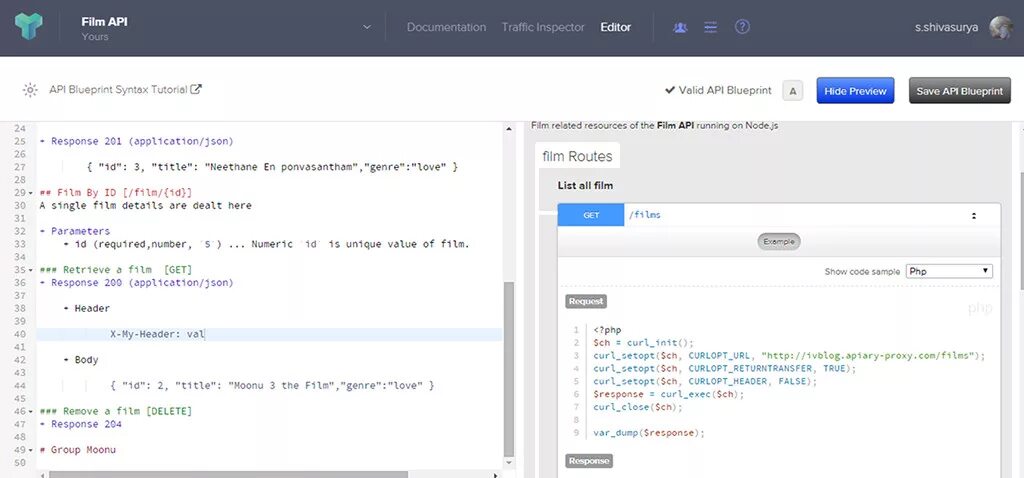
Task: Click 'Remove a film [DELETE]' line
Action: 116,411
